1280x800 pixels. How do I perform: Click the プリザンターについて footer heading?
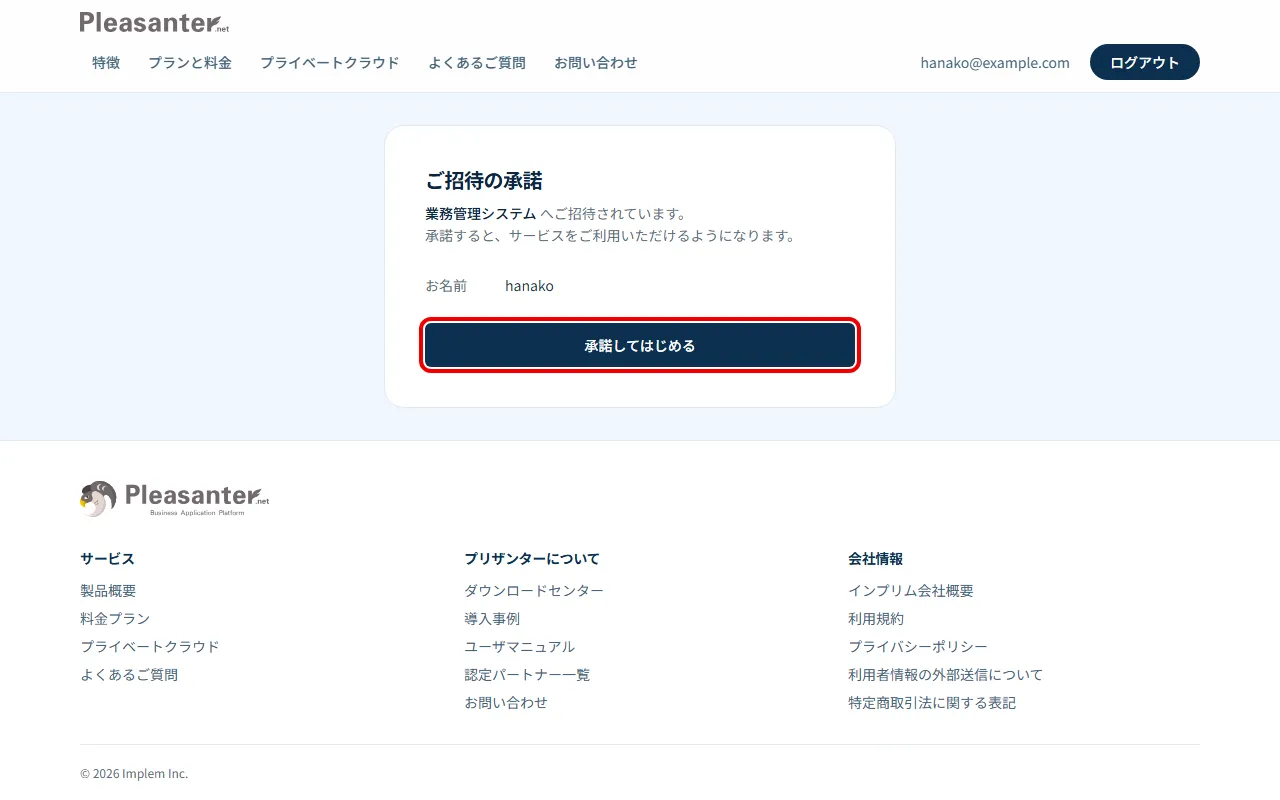pyautogui.click(x=532, y=559)
